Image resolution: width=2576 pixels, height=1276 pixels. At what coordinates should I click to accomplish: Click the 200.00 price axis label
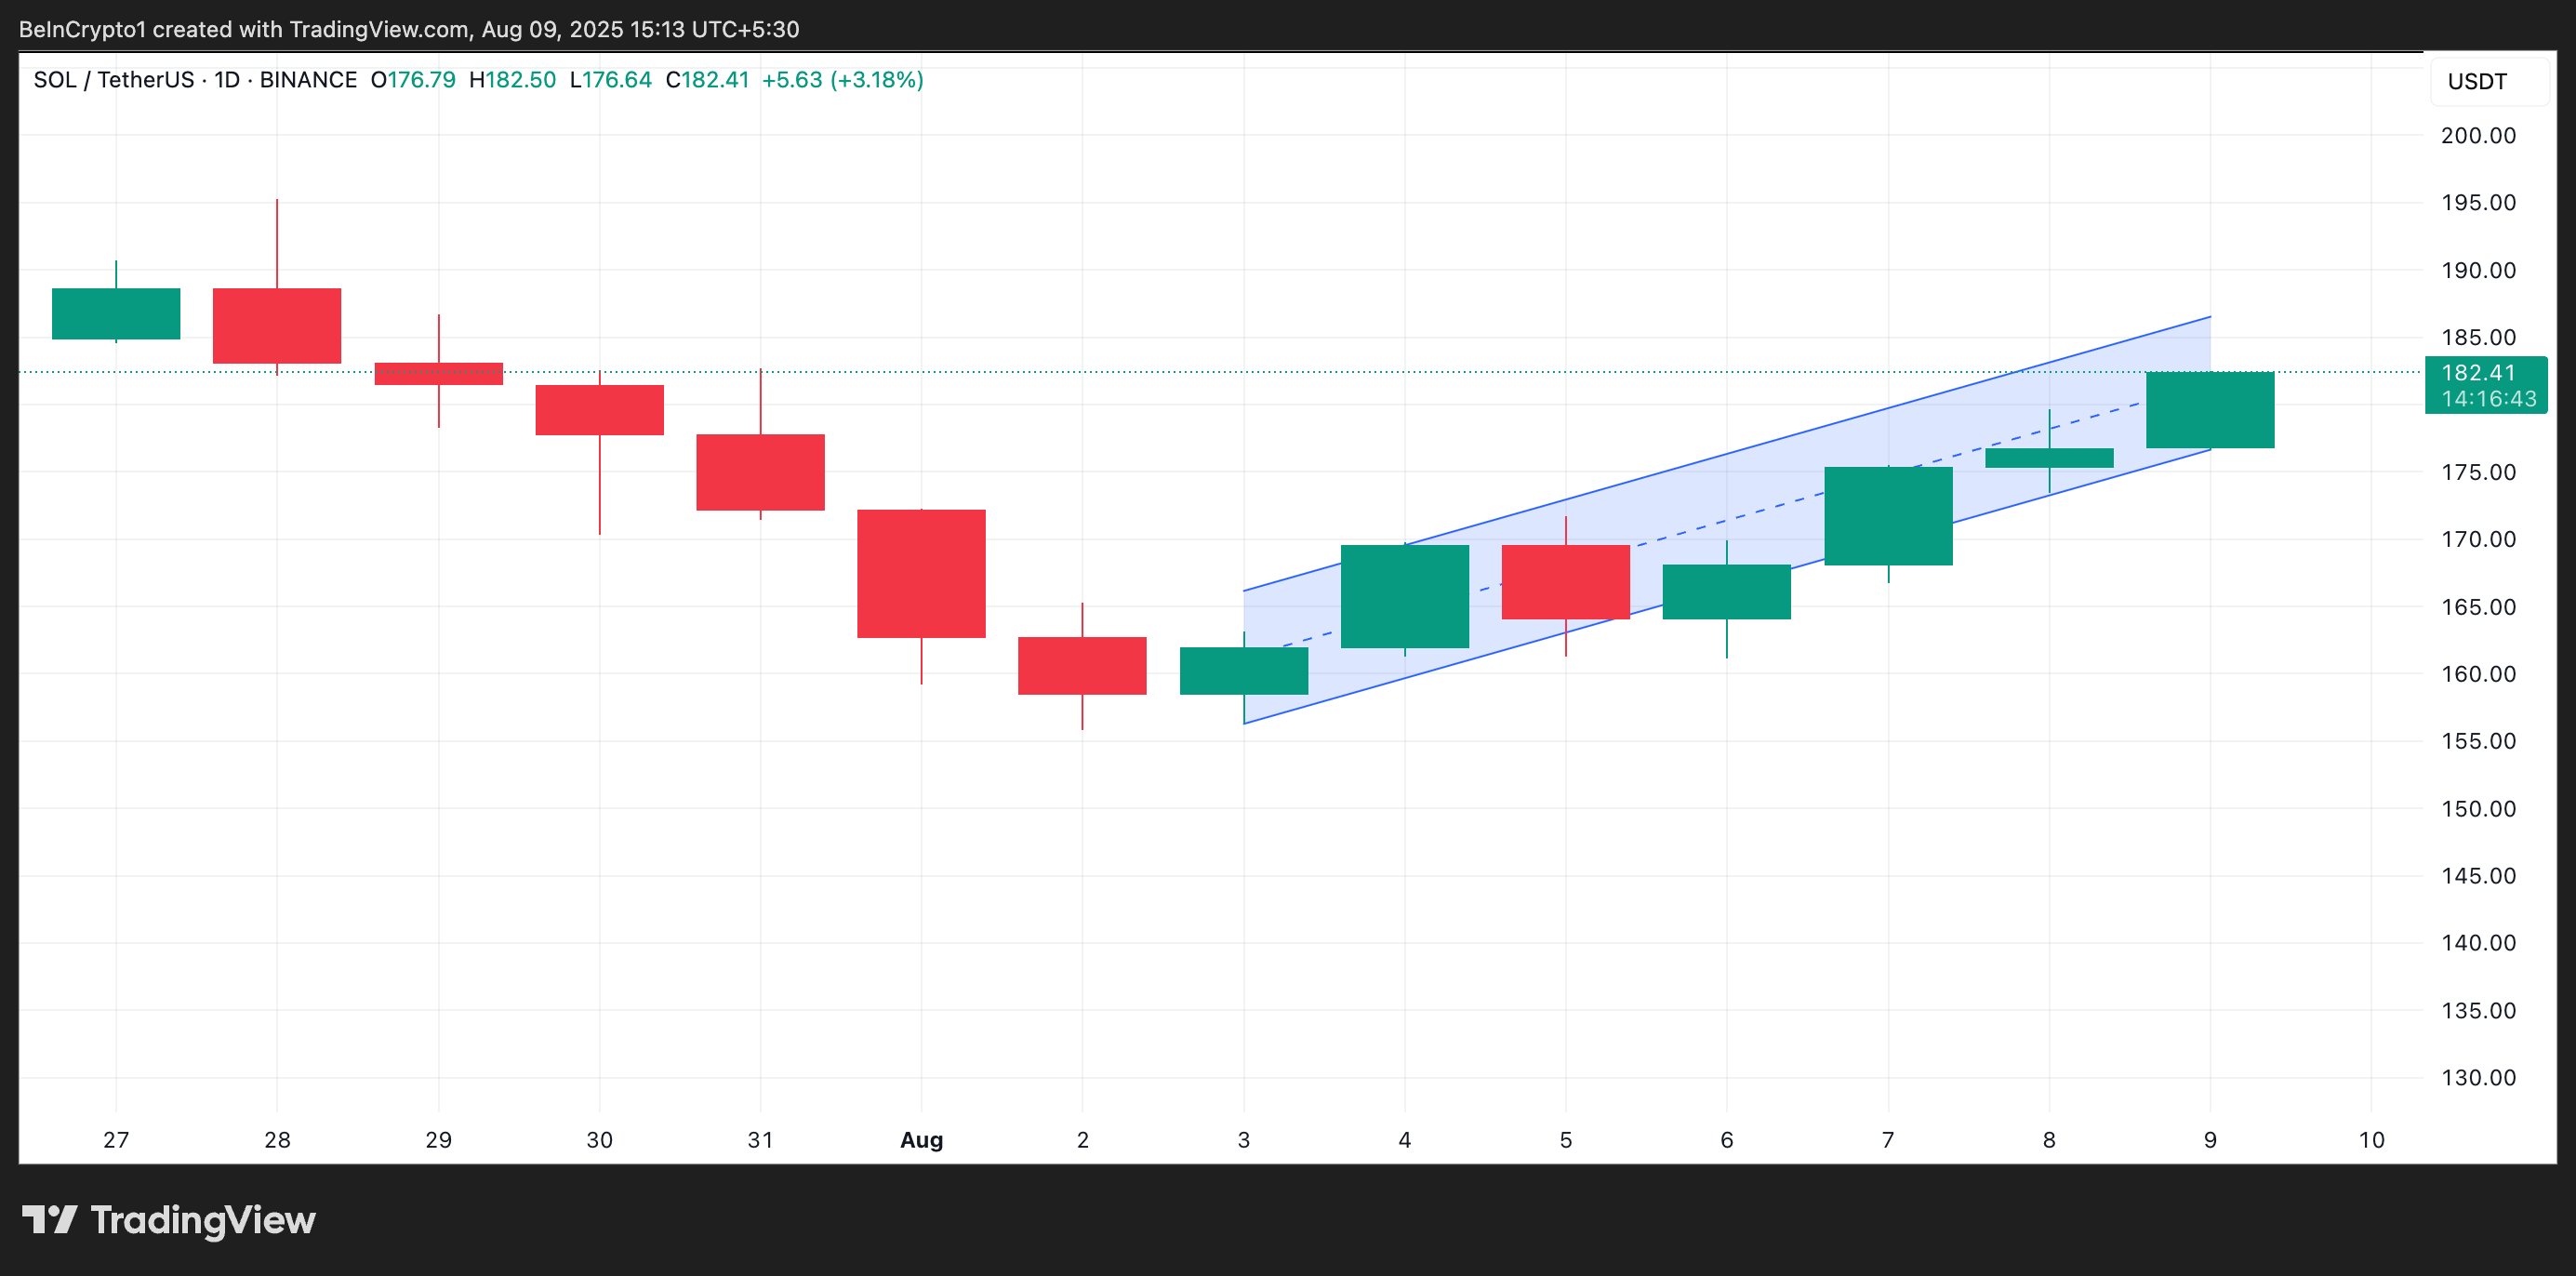point(2477,136)
